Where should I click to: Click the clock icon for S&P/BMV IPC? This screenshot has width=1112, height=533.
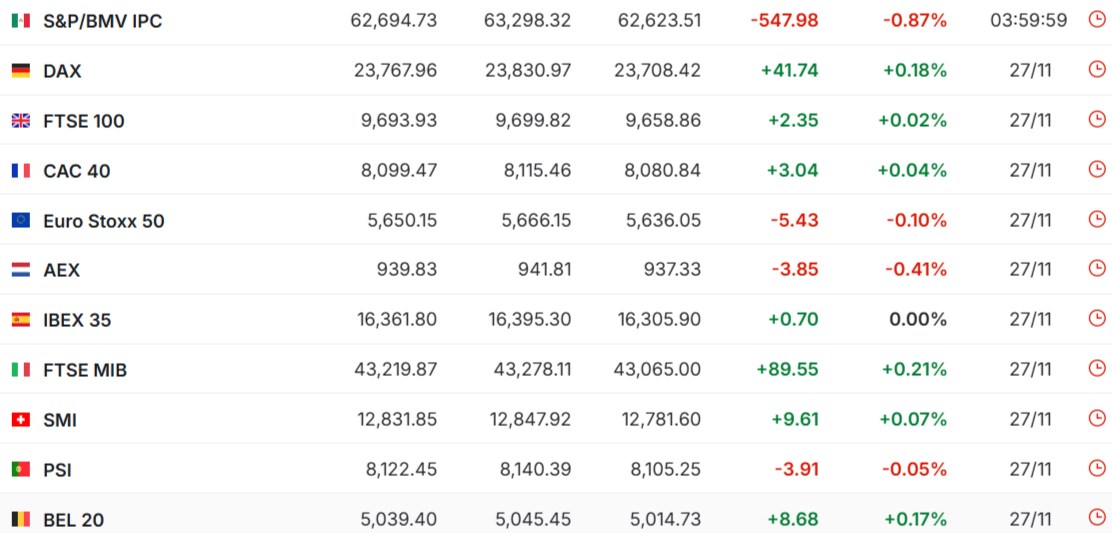[1096, 20]
